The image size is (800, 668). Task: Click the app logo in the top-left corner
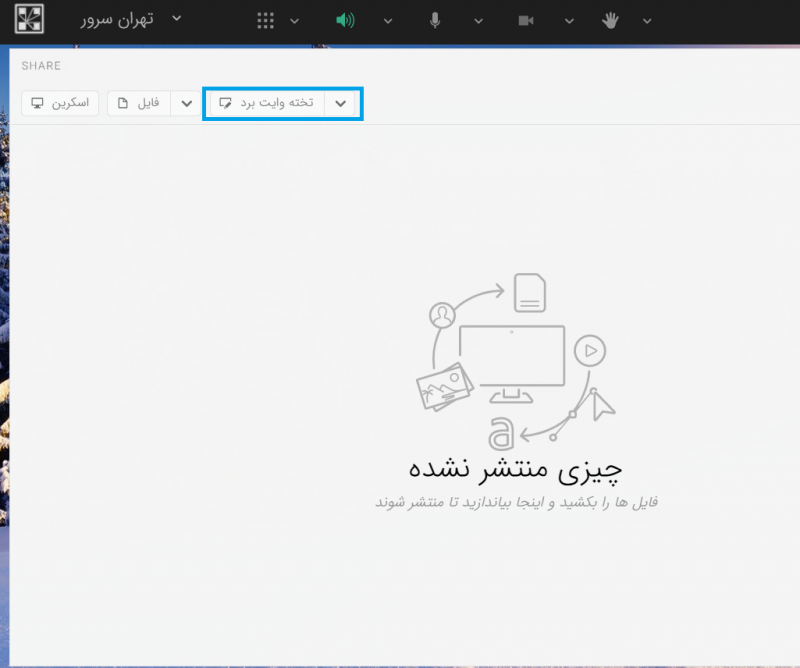tap(30, 20)
